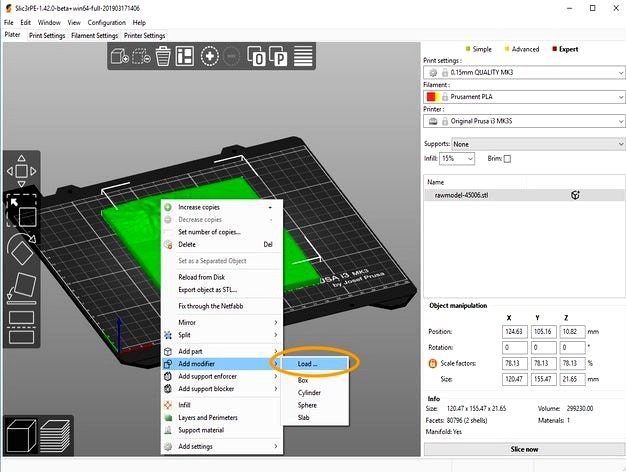Screen dimensions: 626x472
Task: Click the Arrange objects toolbar icon
Action: (x=185, y=57)
